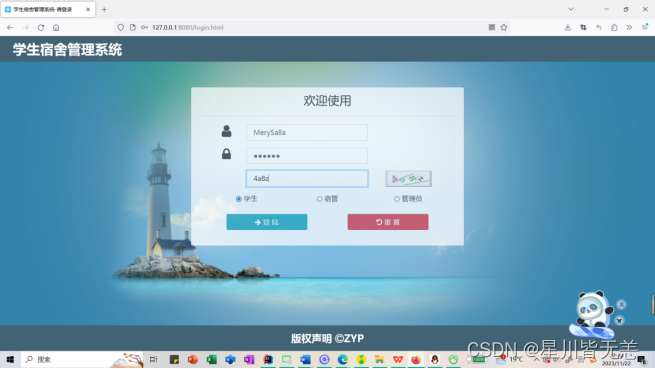Show more tools double-chevron overflow
This screenshot has width=655, height=369.
pos(630,28)
